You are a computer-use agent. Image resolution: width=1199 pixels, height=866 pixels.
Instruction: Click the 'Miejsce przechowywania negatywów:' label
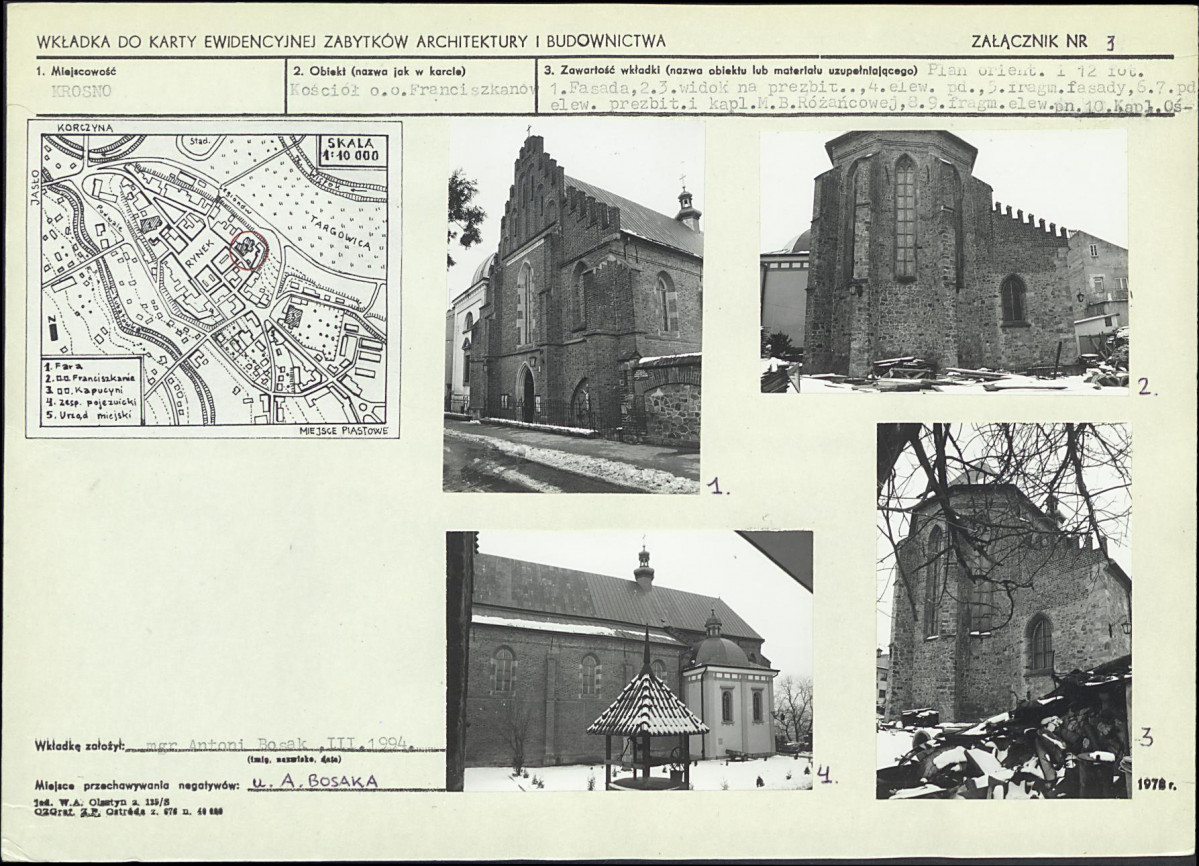(137, 784)
